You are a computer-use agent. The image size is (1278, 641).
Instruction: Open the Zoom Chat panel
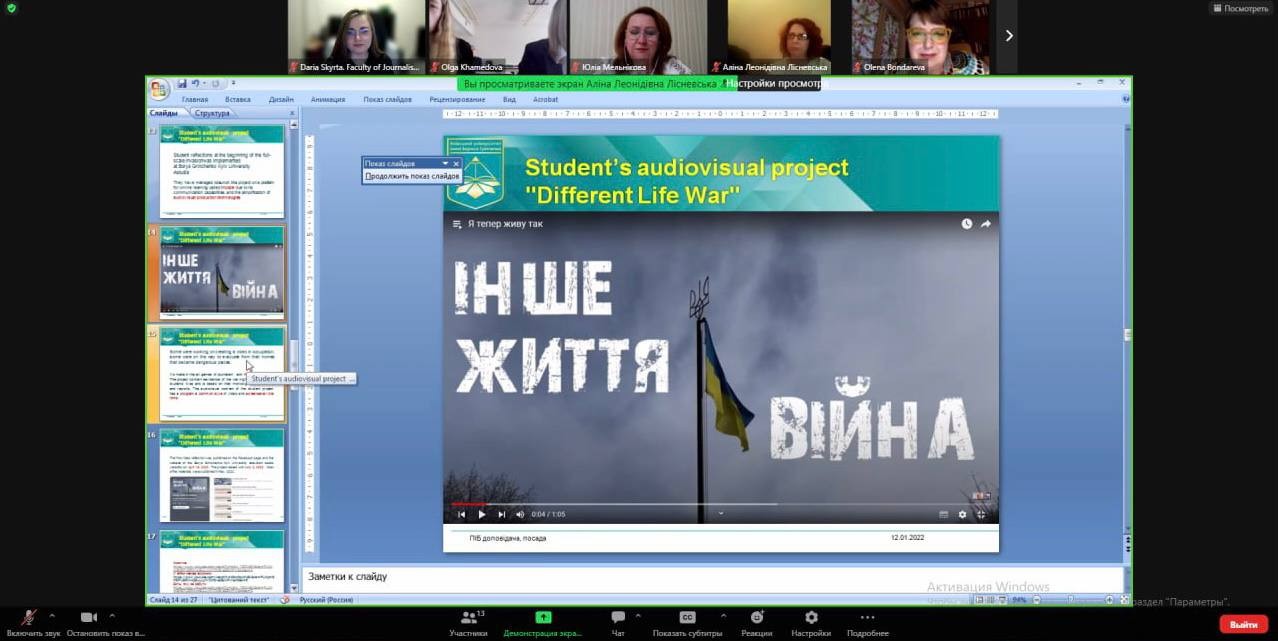618,618
